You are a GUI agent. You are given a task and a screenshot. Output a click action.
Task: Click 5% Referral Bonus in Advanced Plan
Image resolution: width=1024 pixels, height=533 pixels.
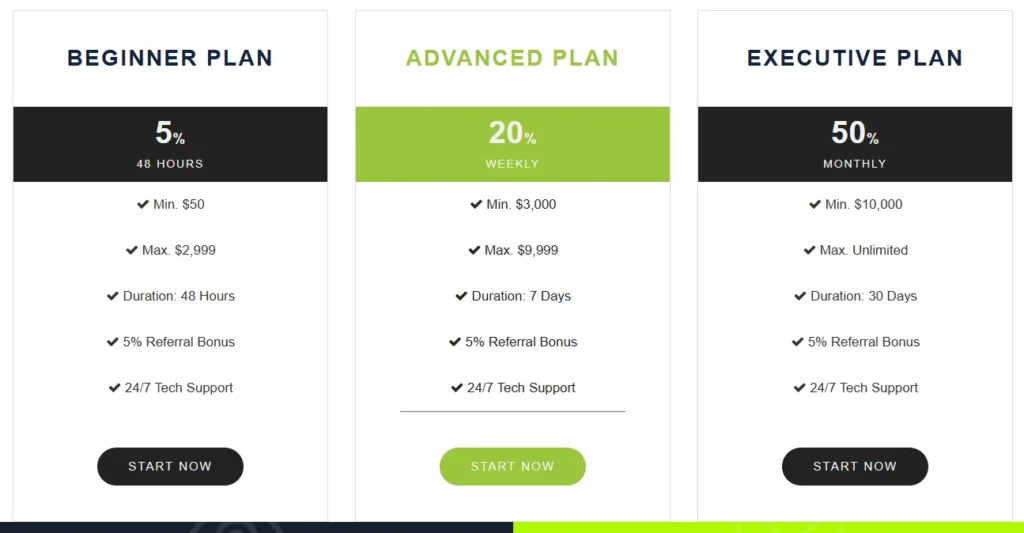(521, 342)
